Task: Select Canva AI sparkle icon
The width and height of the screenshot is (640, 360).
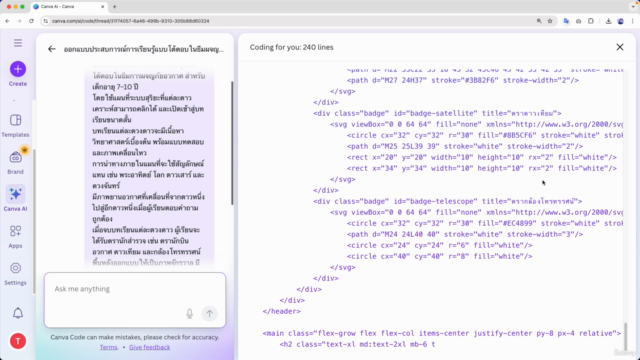Action: (16, 194)
